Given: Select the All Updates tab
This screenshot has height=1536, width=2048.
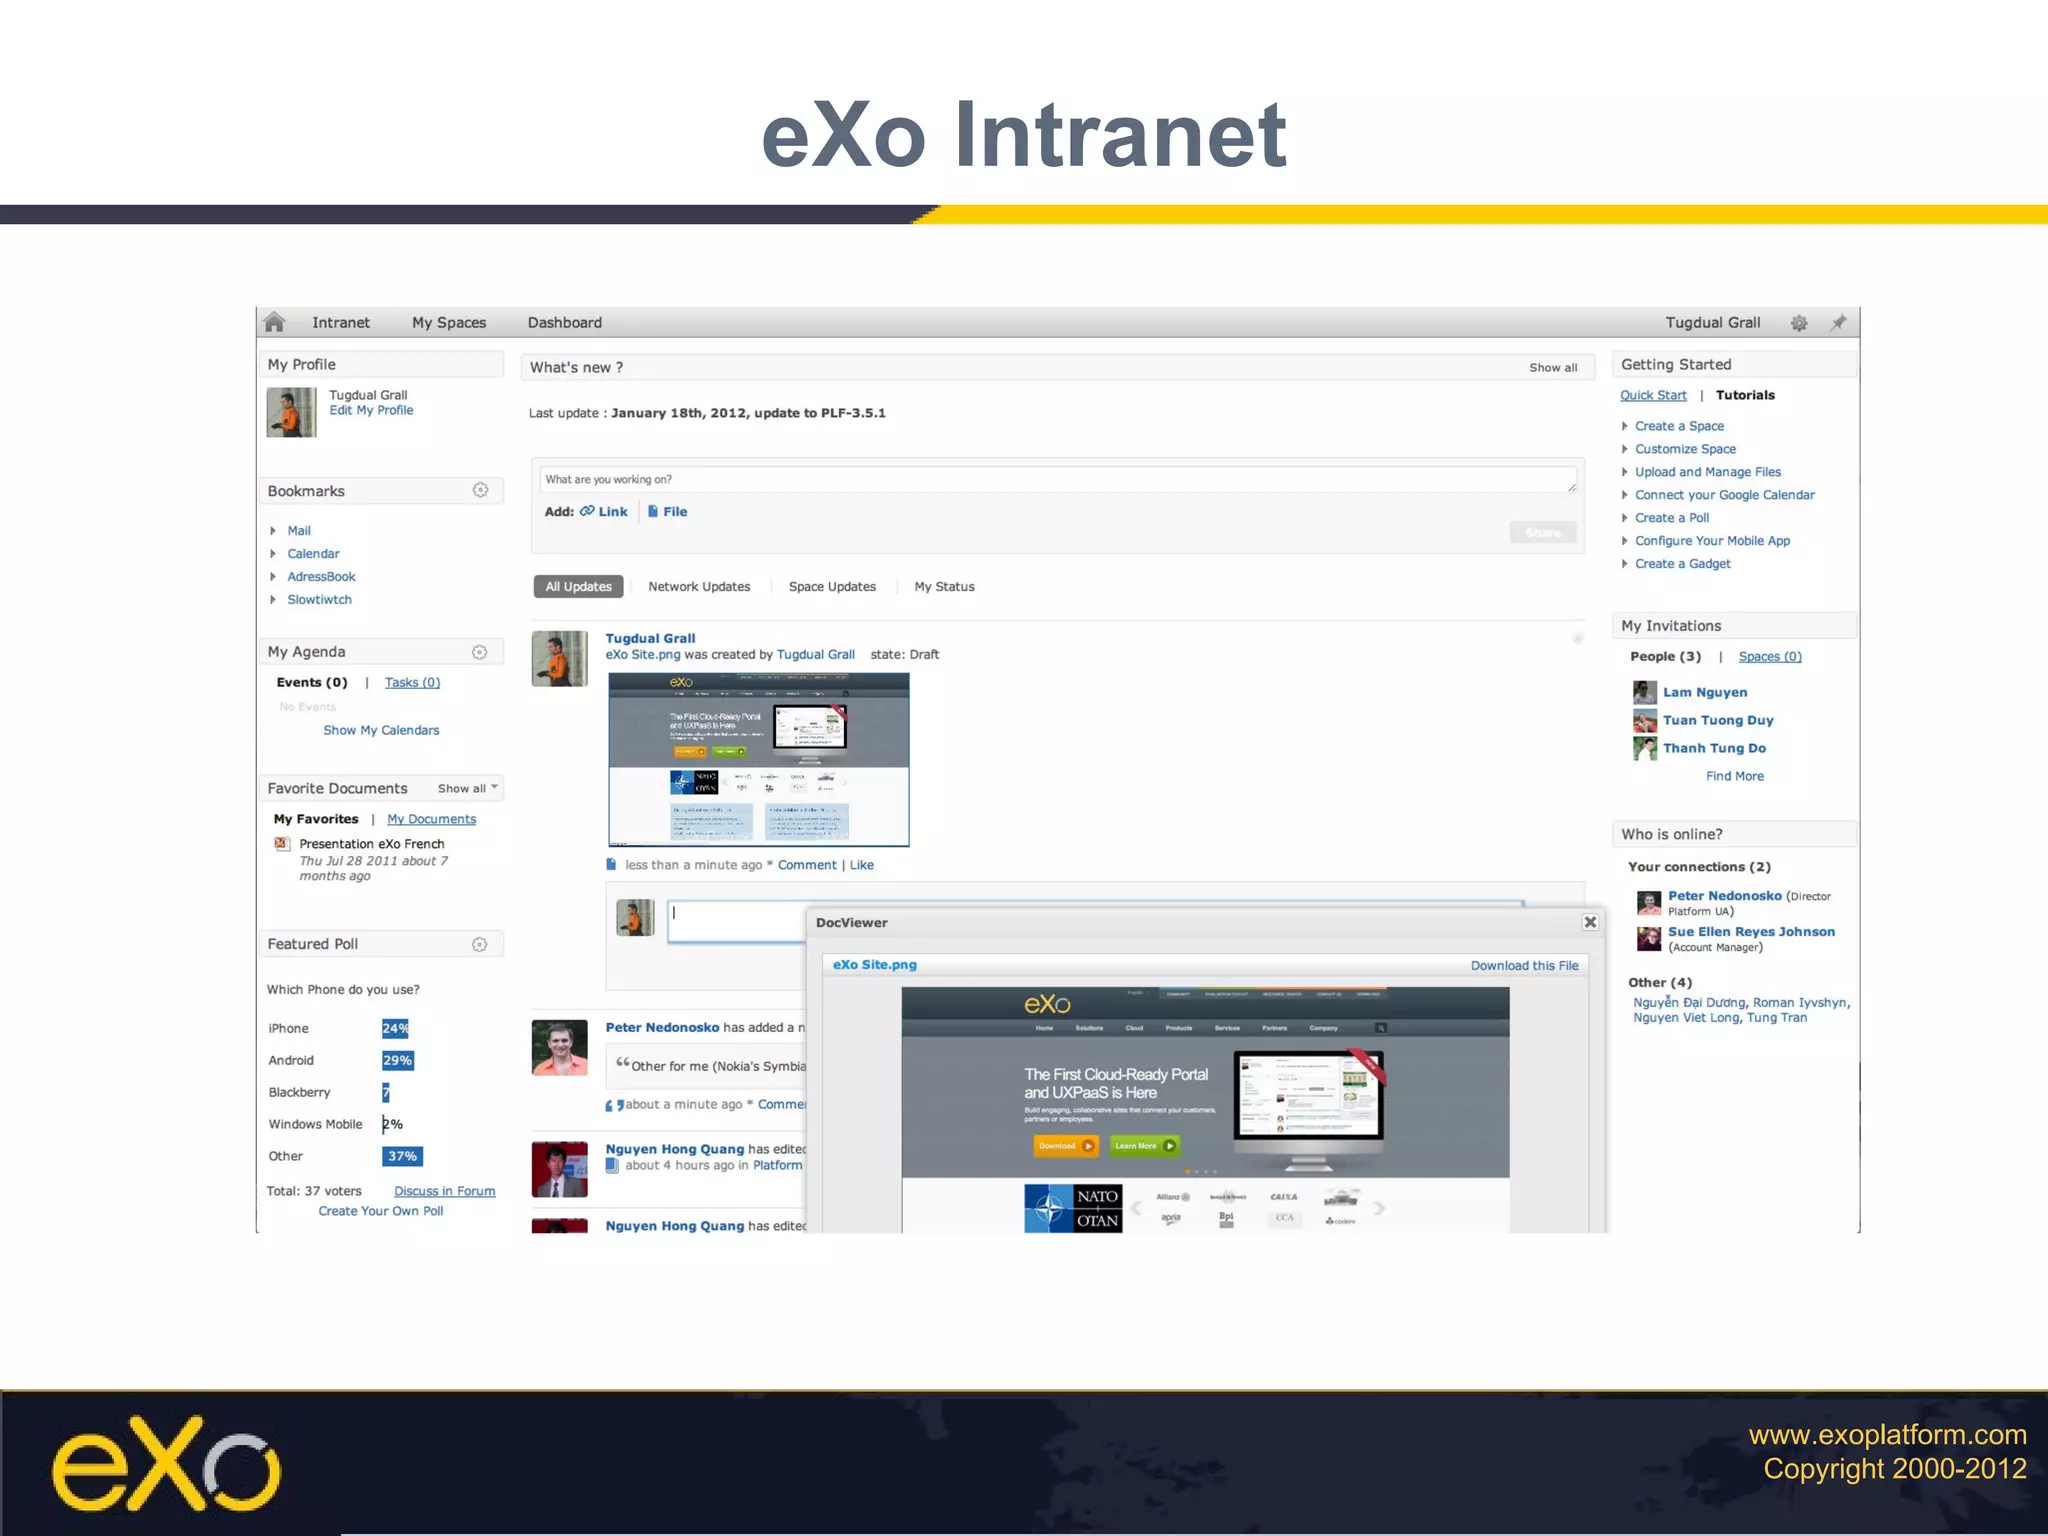Looking at the screenshot, I should tap(578, 586).
